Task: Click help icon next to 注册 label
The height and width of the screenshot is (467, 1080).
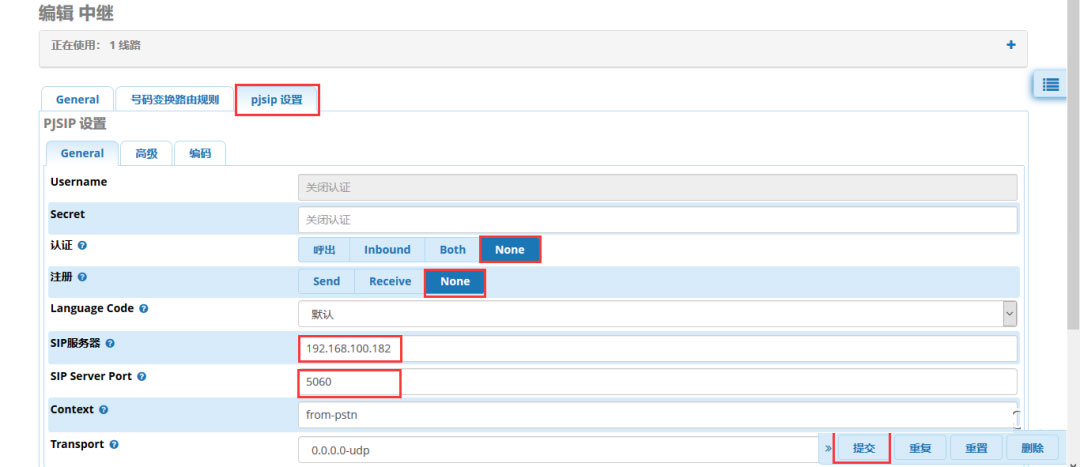Action: 82,277
